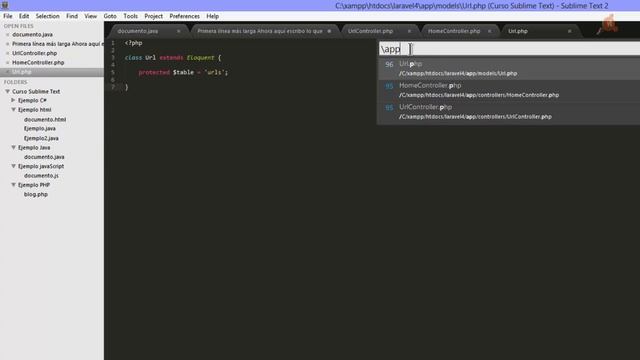The image size is (640, 360).
Task: Choose Url.php result in Goto Anything
Action: tap(509, 69)
